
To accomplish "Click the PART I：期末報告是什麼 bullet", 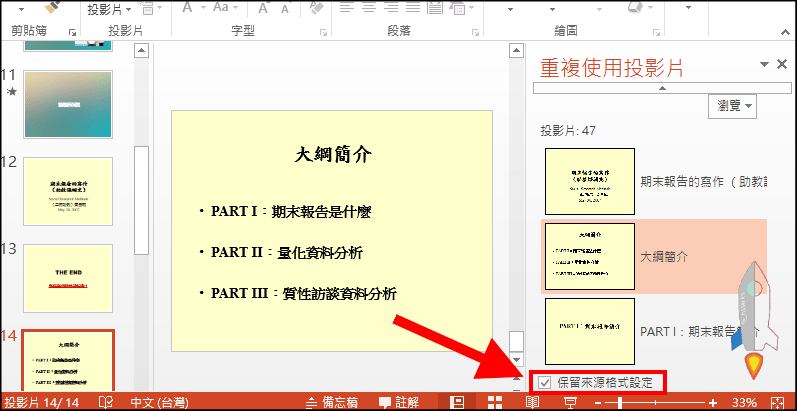I will click(291, 211).
